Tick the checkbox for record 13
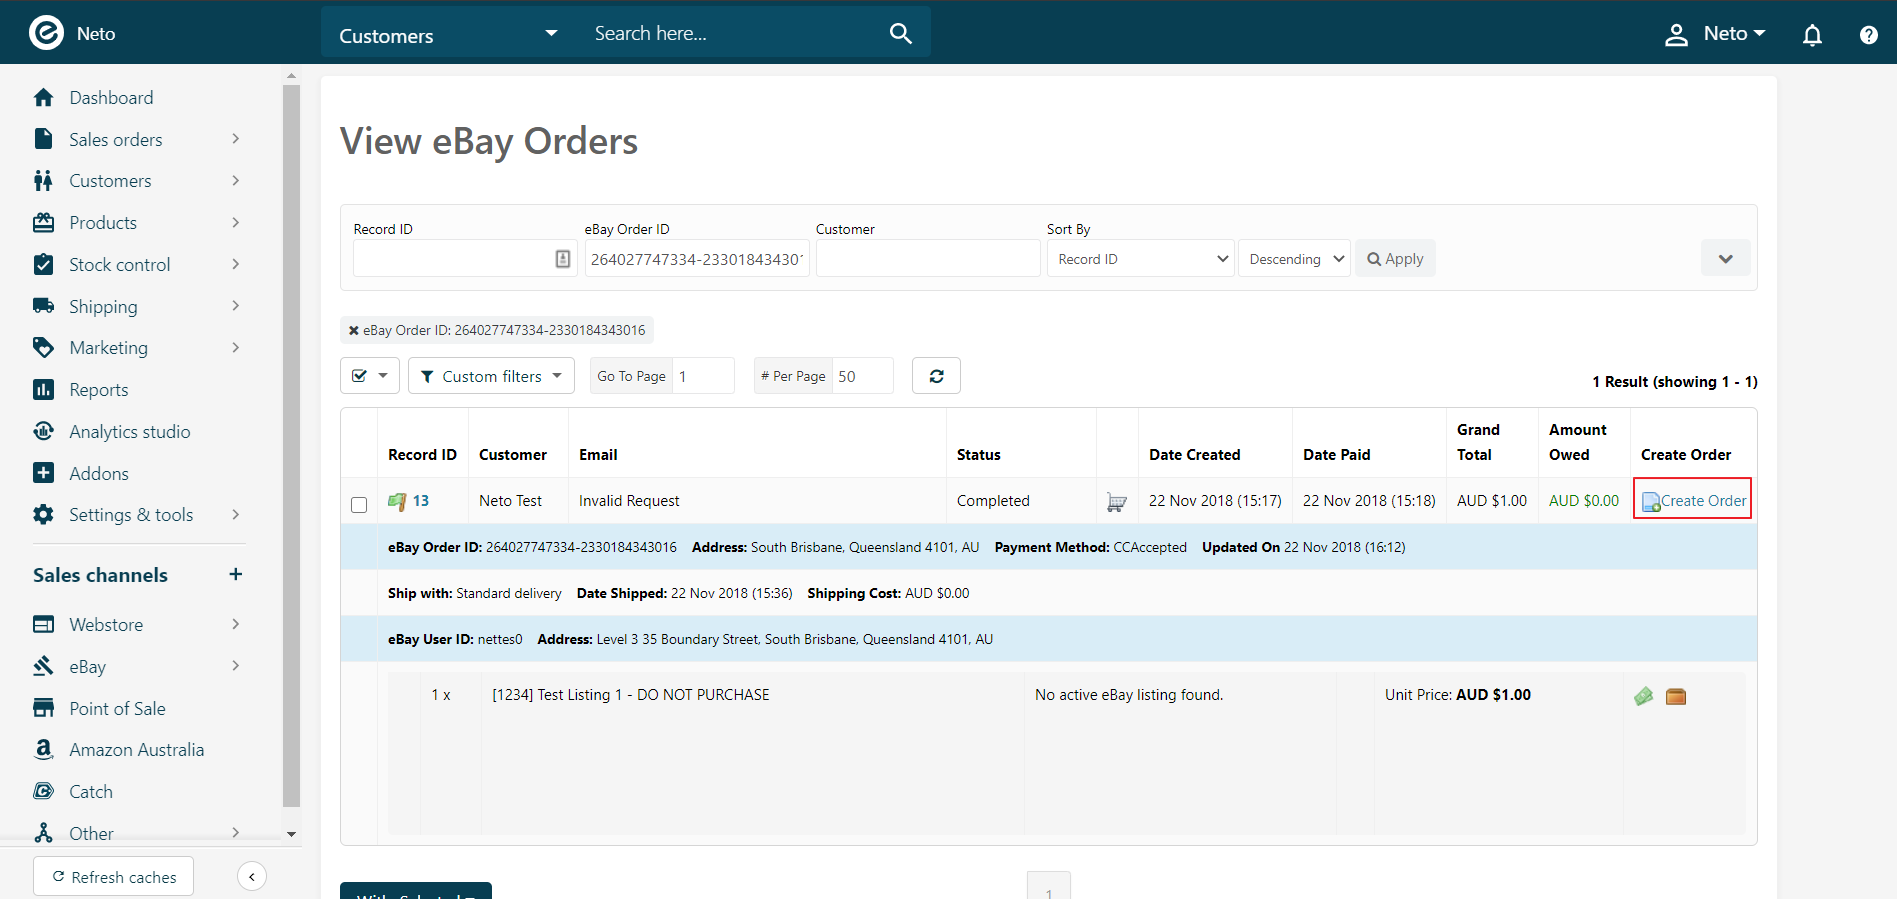This screenshot has width=1897, height=899. (x=359, y=504)
